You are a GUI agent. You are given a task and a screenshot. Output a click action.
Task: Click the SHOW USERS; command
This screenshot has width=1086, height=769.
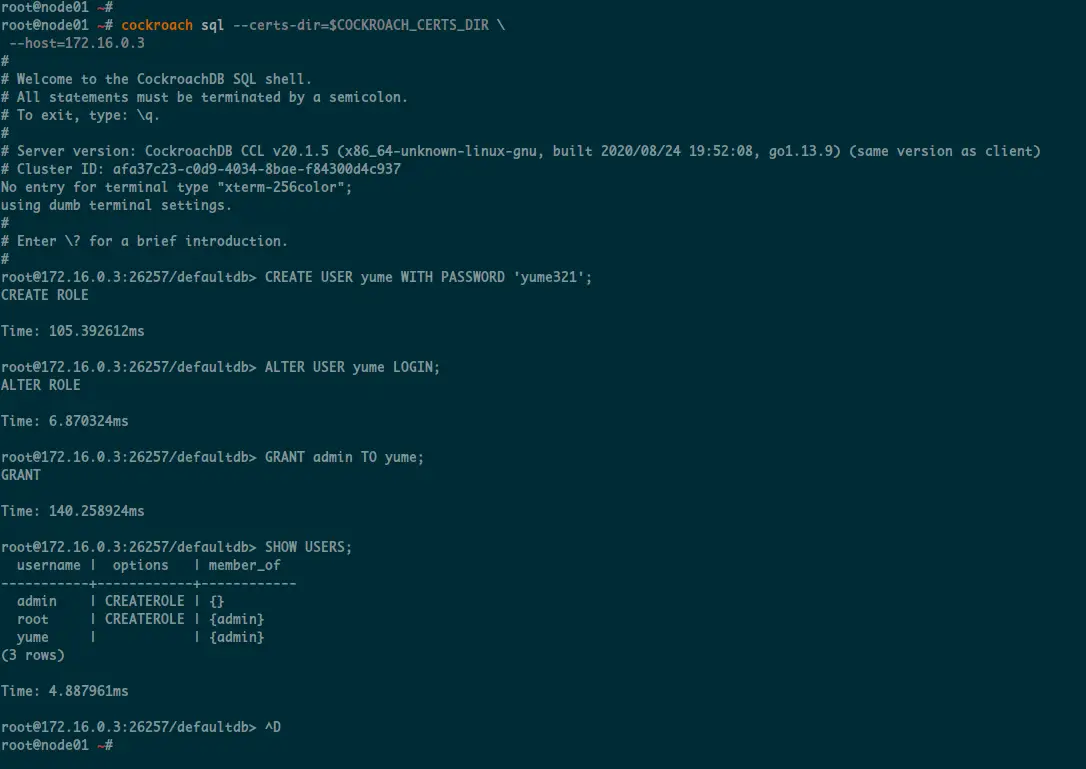308,547
